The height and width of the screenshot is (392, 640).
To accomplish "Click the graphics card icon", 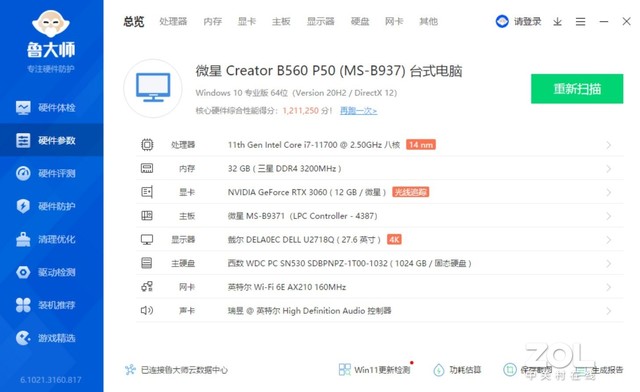I will tap(147, 192).
